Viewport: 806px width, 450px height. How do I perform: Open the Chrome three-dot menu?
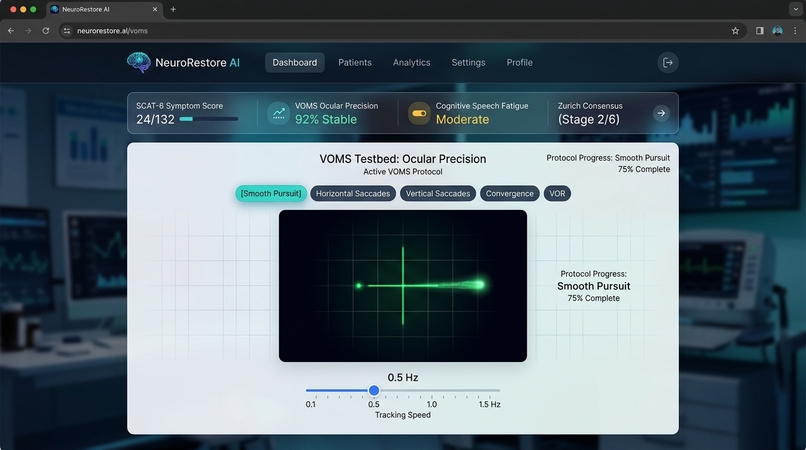[x=795, y=31]
